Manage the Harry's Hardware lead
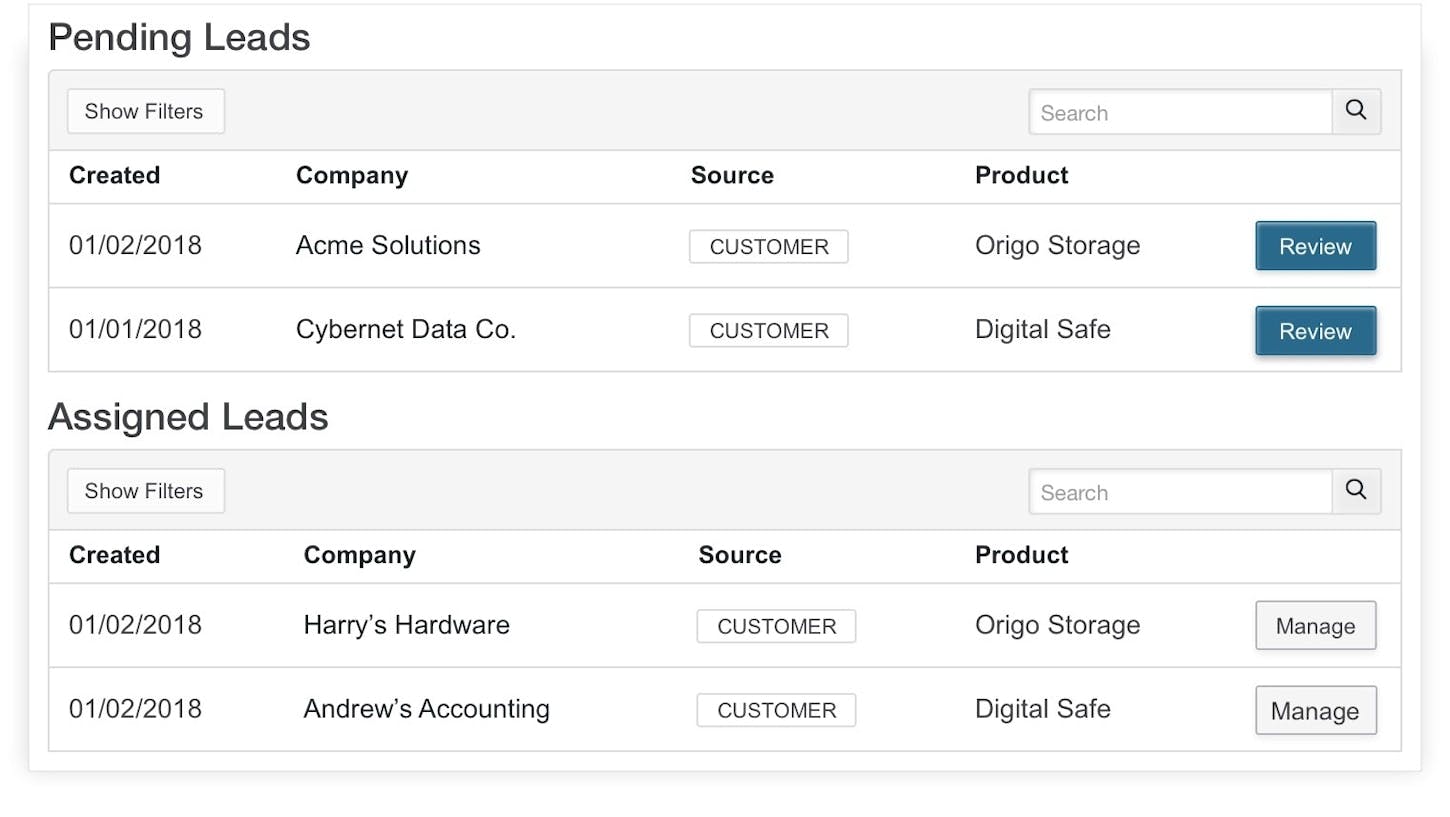 pyautogui.click(x=1315, y=626)
